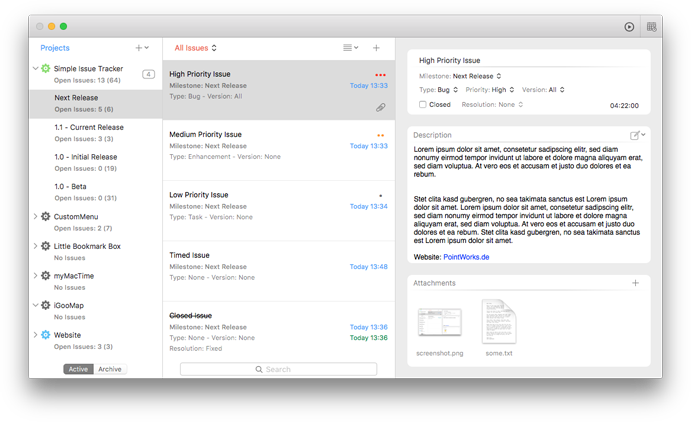Click the red high priority dots
This screenshot has height=422, width=691.
tap(380, 75)
